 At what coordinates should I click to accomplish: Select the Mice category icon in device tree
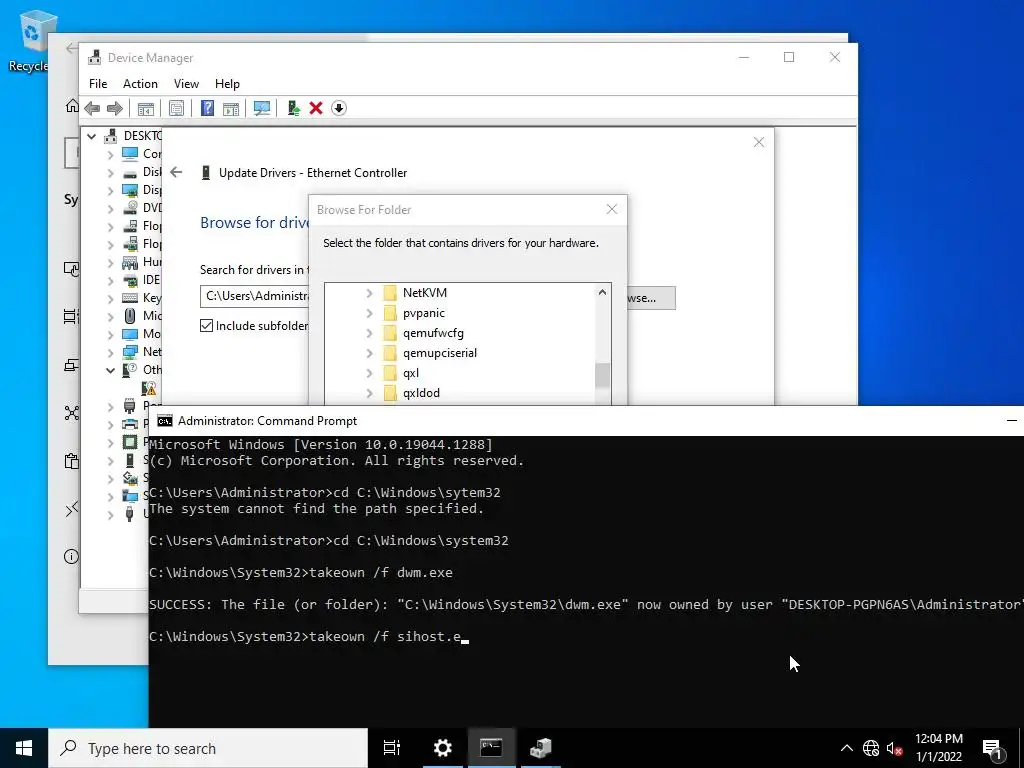(x=130, y=316)
